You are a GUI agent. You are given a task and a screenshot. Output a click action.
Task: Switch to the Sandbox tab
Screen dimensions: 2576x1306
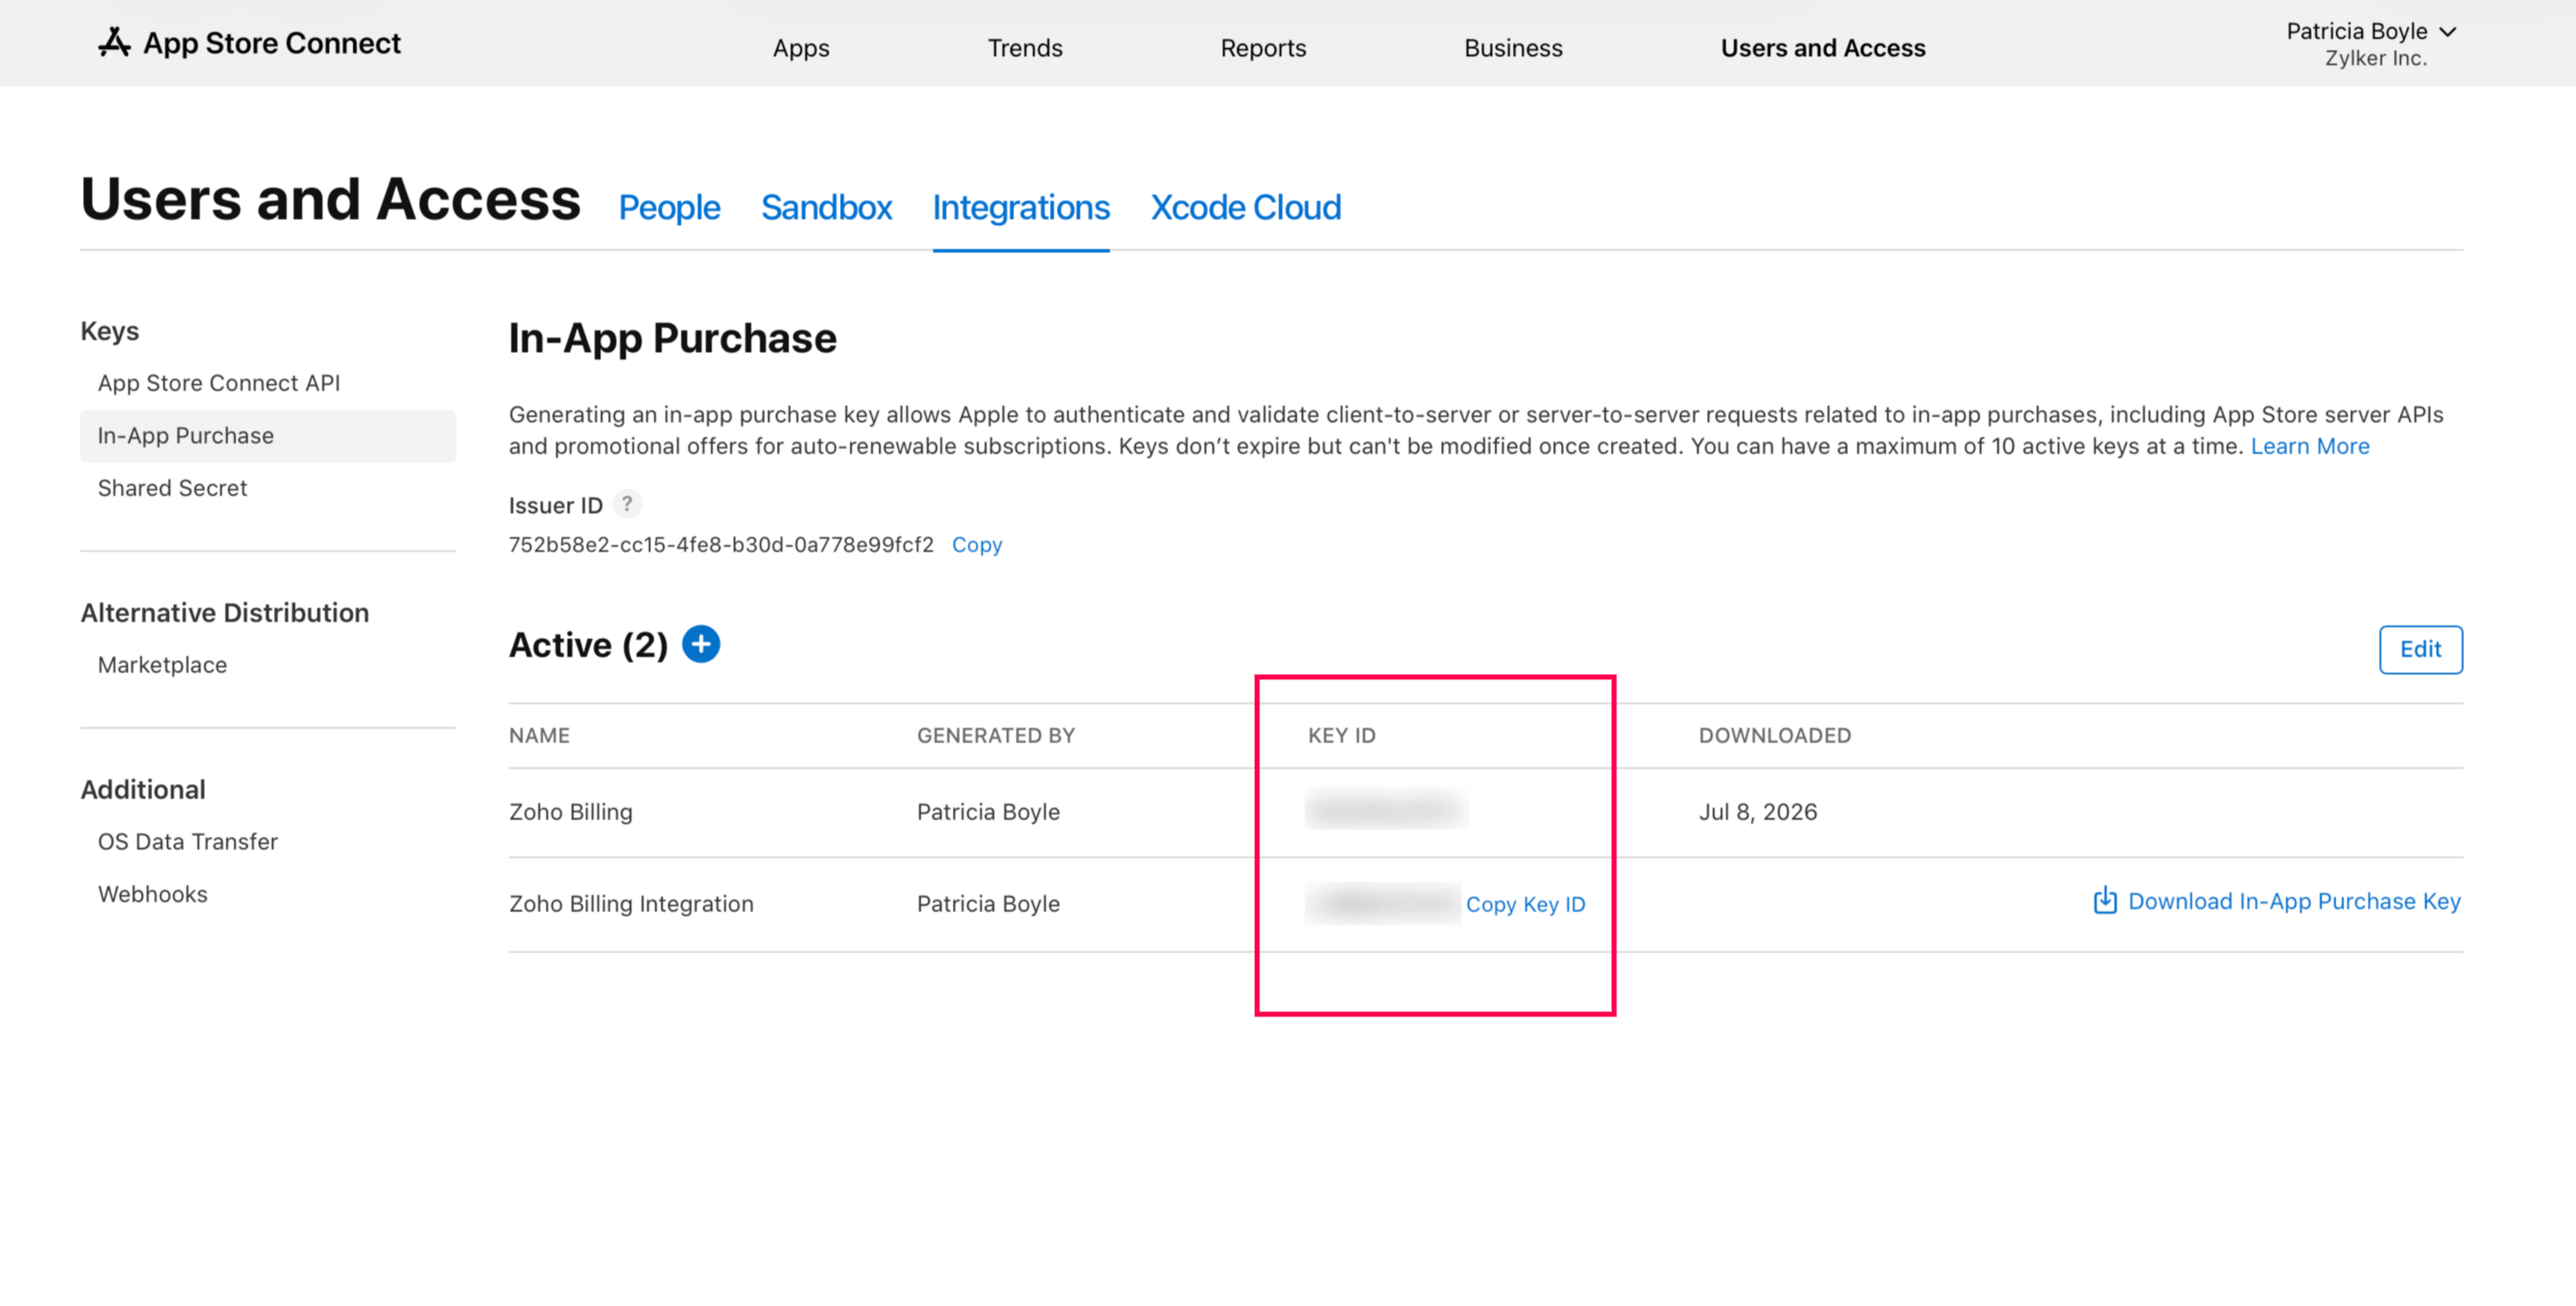(x=826, y=207)
